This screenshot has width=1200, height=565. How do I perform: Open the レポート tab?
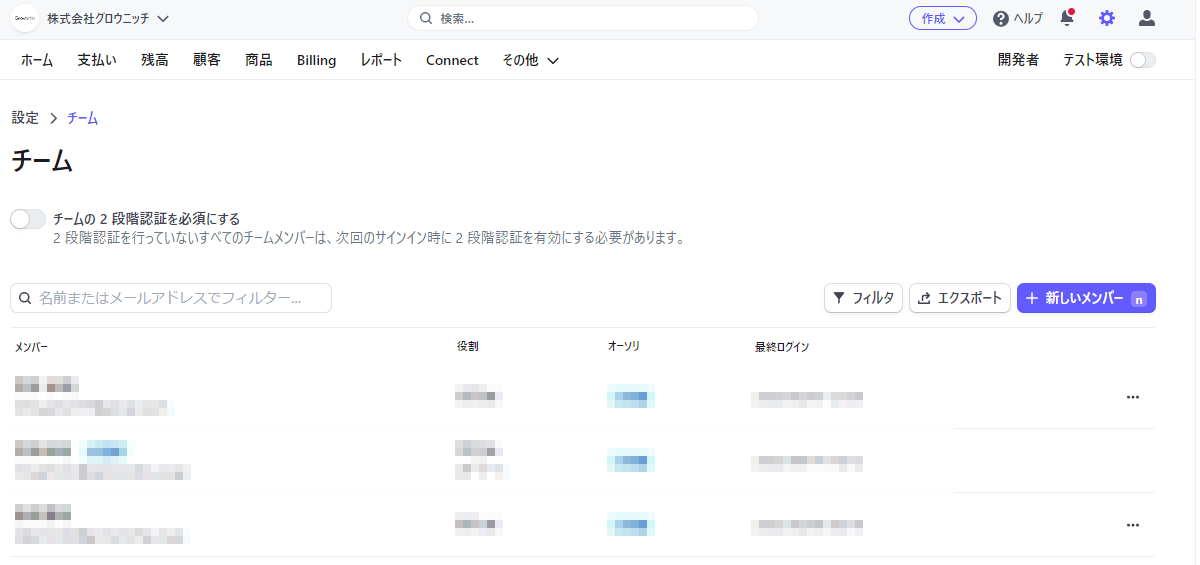click(x=381, y=60)
